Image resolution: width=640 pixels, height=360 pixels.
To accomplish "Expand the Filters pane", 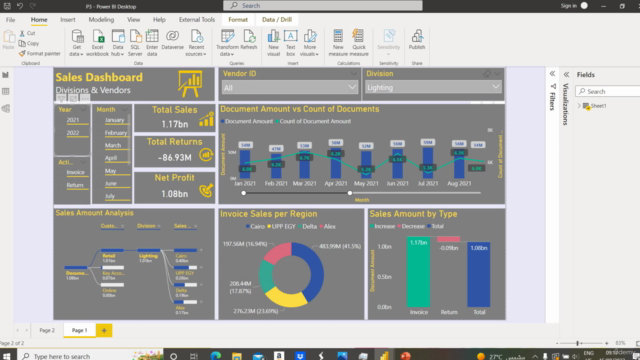I will coord(552,74).
